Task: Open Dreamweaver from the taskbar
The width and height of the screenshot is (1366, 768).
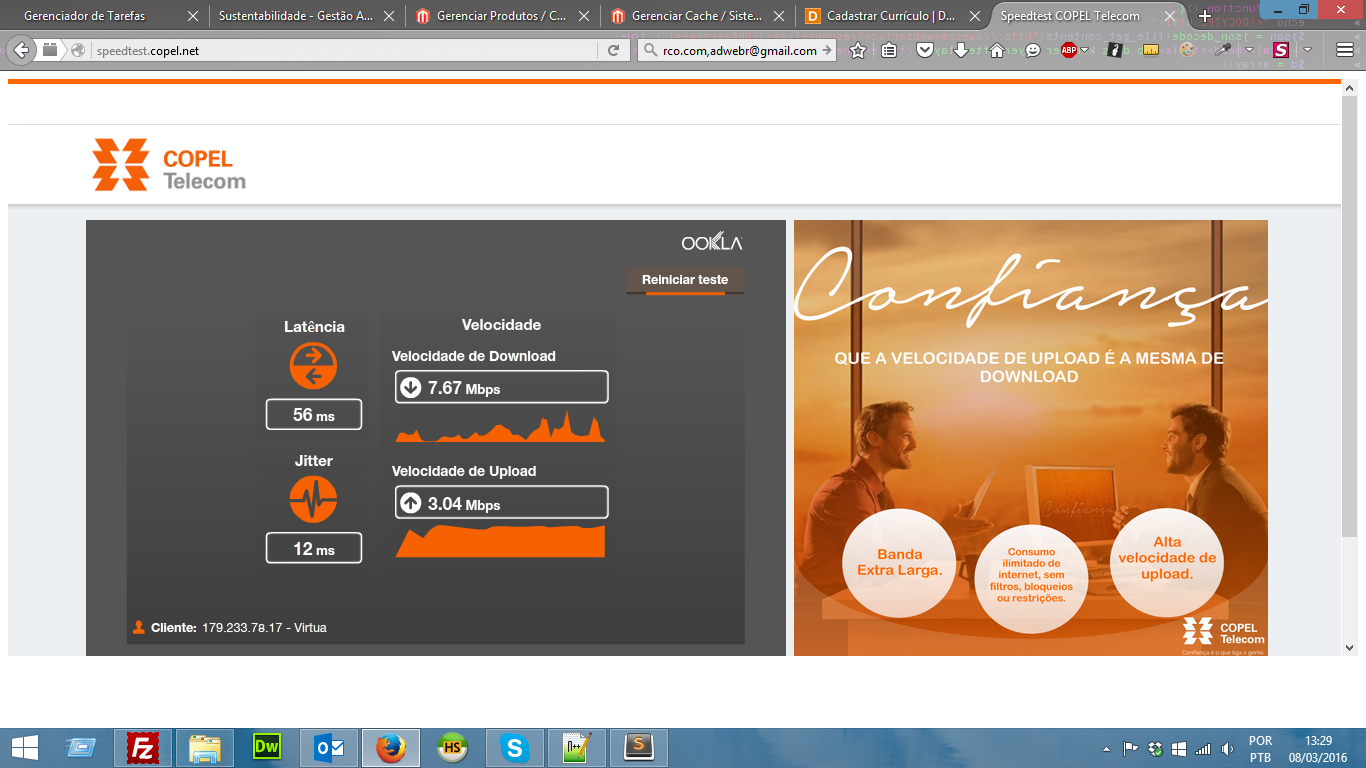Action: [x=266, y=747]
